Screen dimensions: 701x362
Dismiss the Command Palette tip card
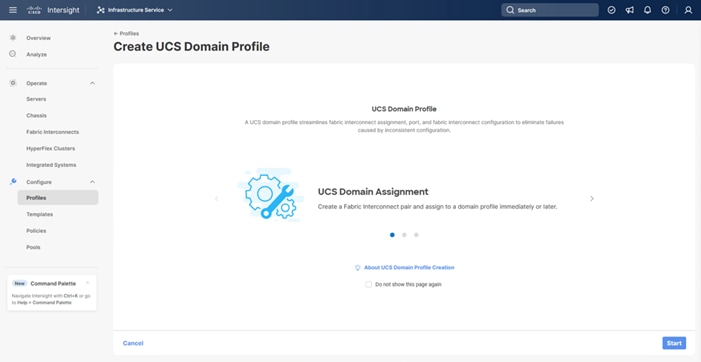(x=88, y=282)
